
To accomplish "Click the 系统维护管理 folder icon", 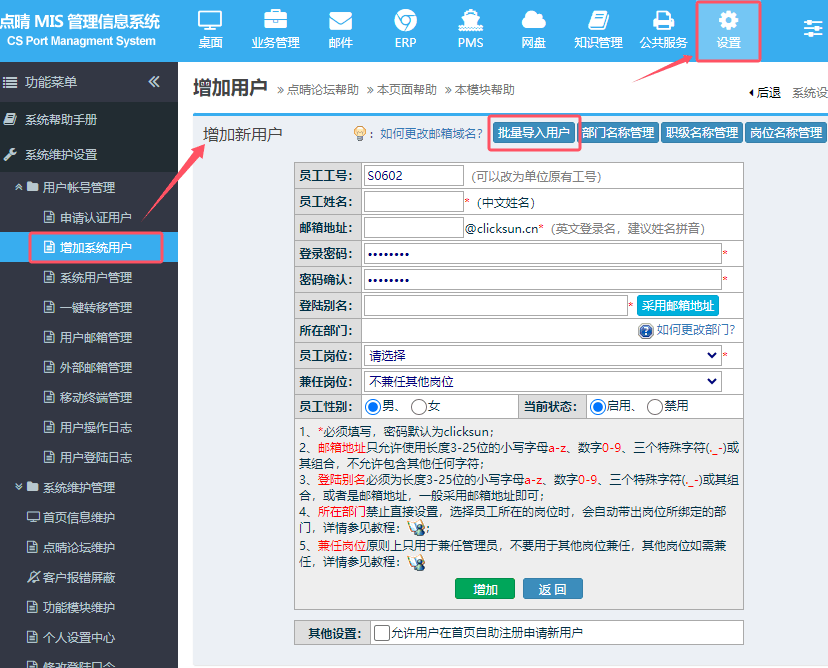I will (x=33, y=486).
